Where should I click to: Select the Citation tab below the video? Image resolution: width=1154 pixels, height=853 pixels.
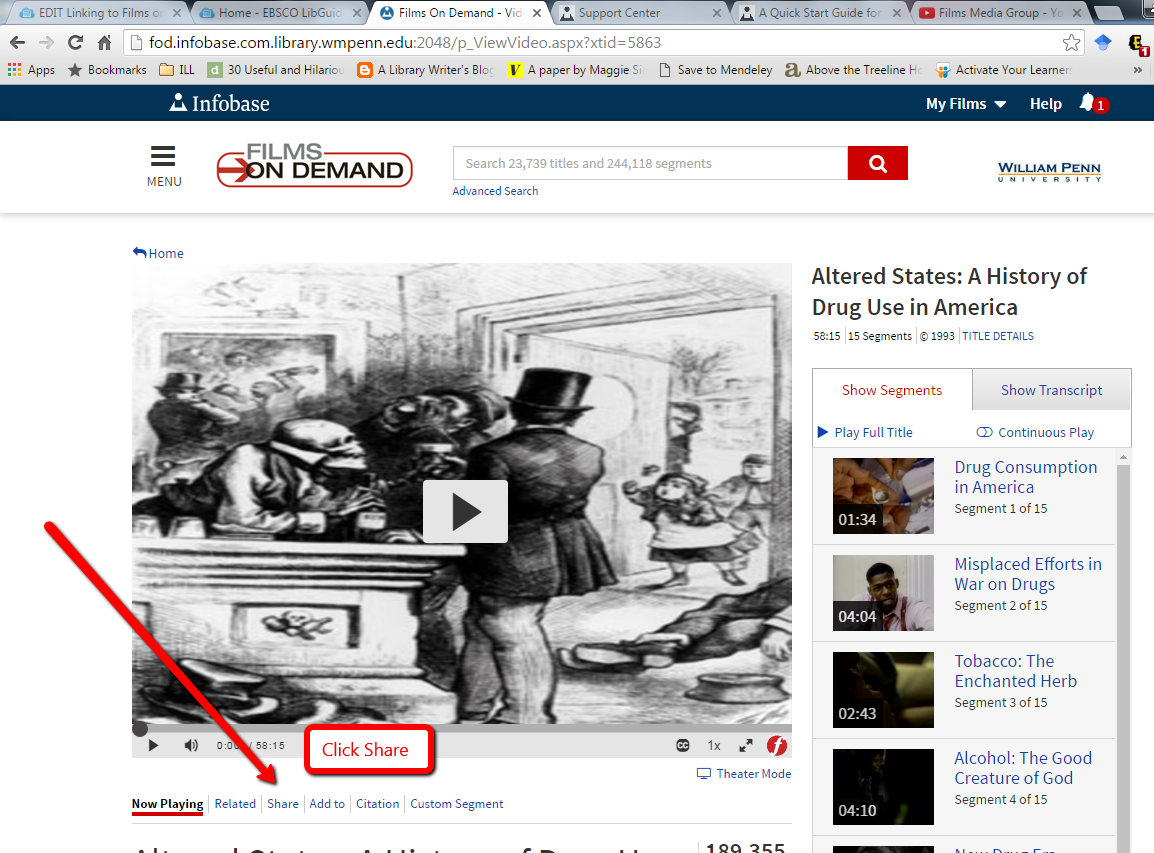(377, 803)
